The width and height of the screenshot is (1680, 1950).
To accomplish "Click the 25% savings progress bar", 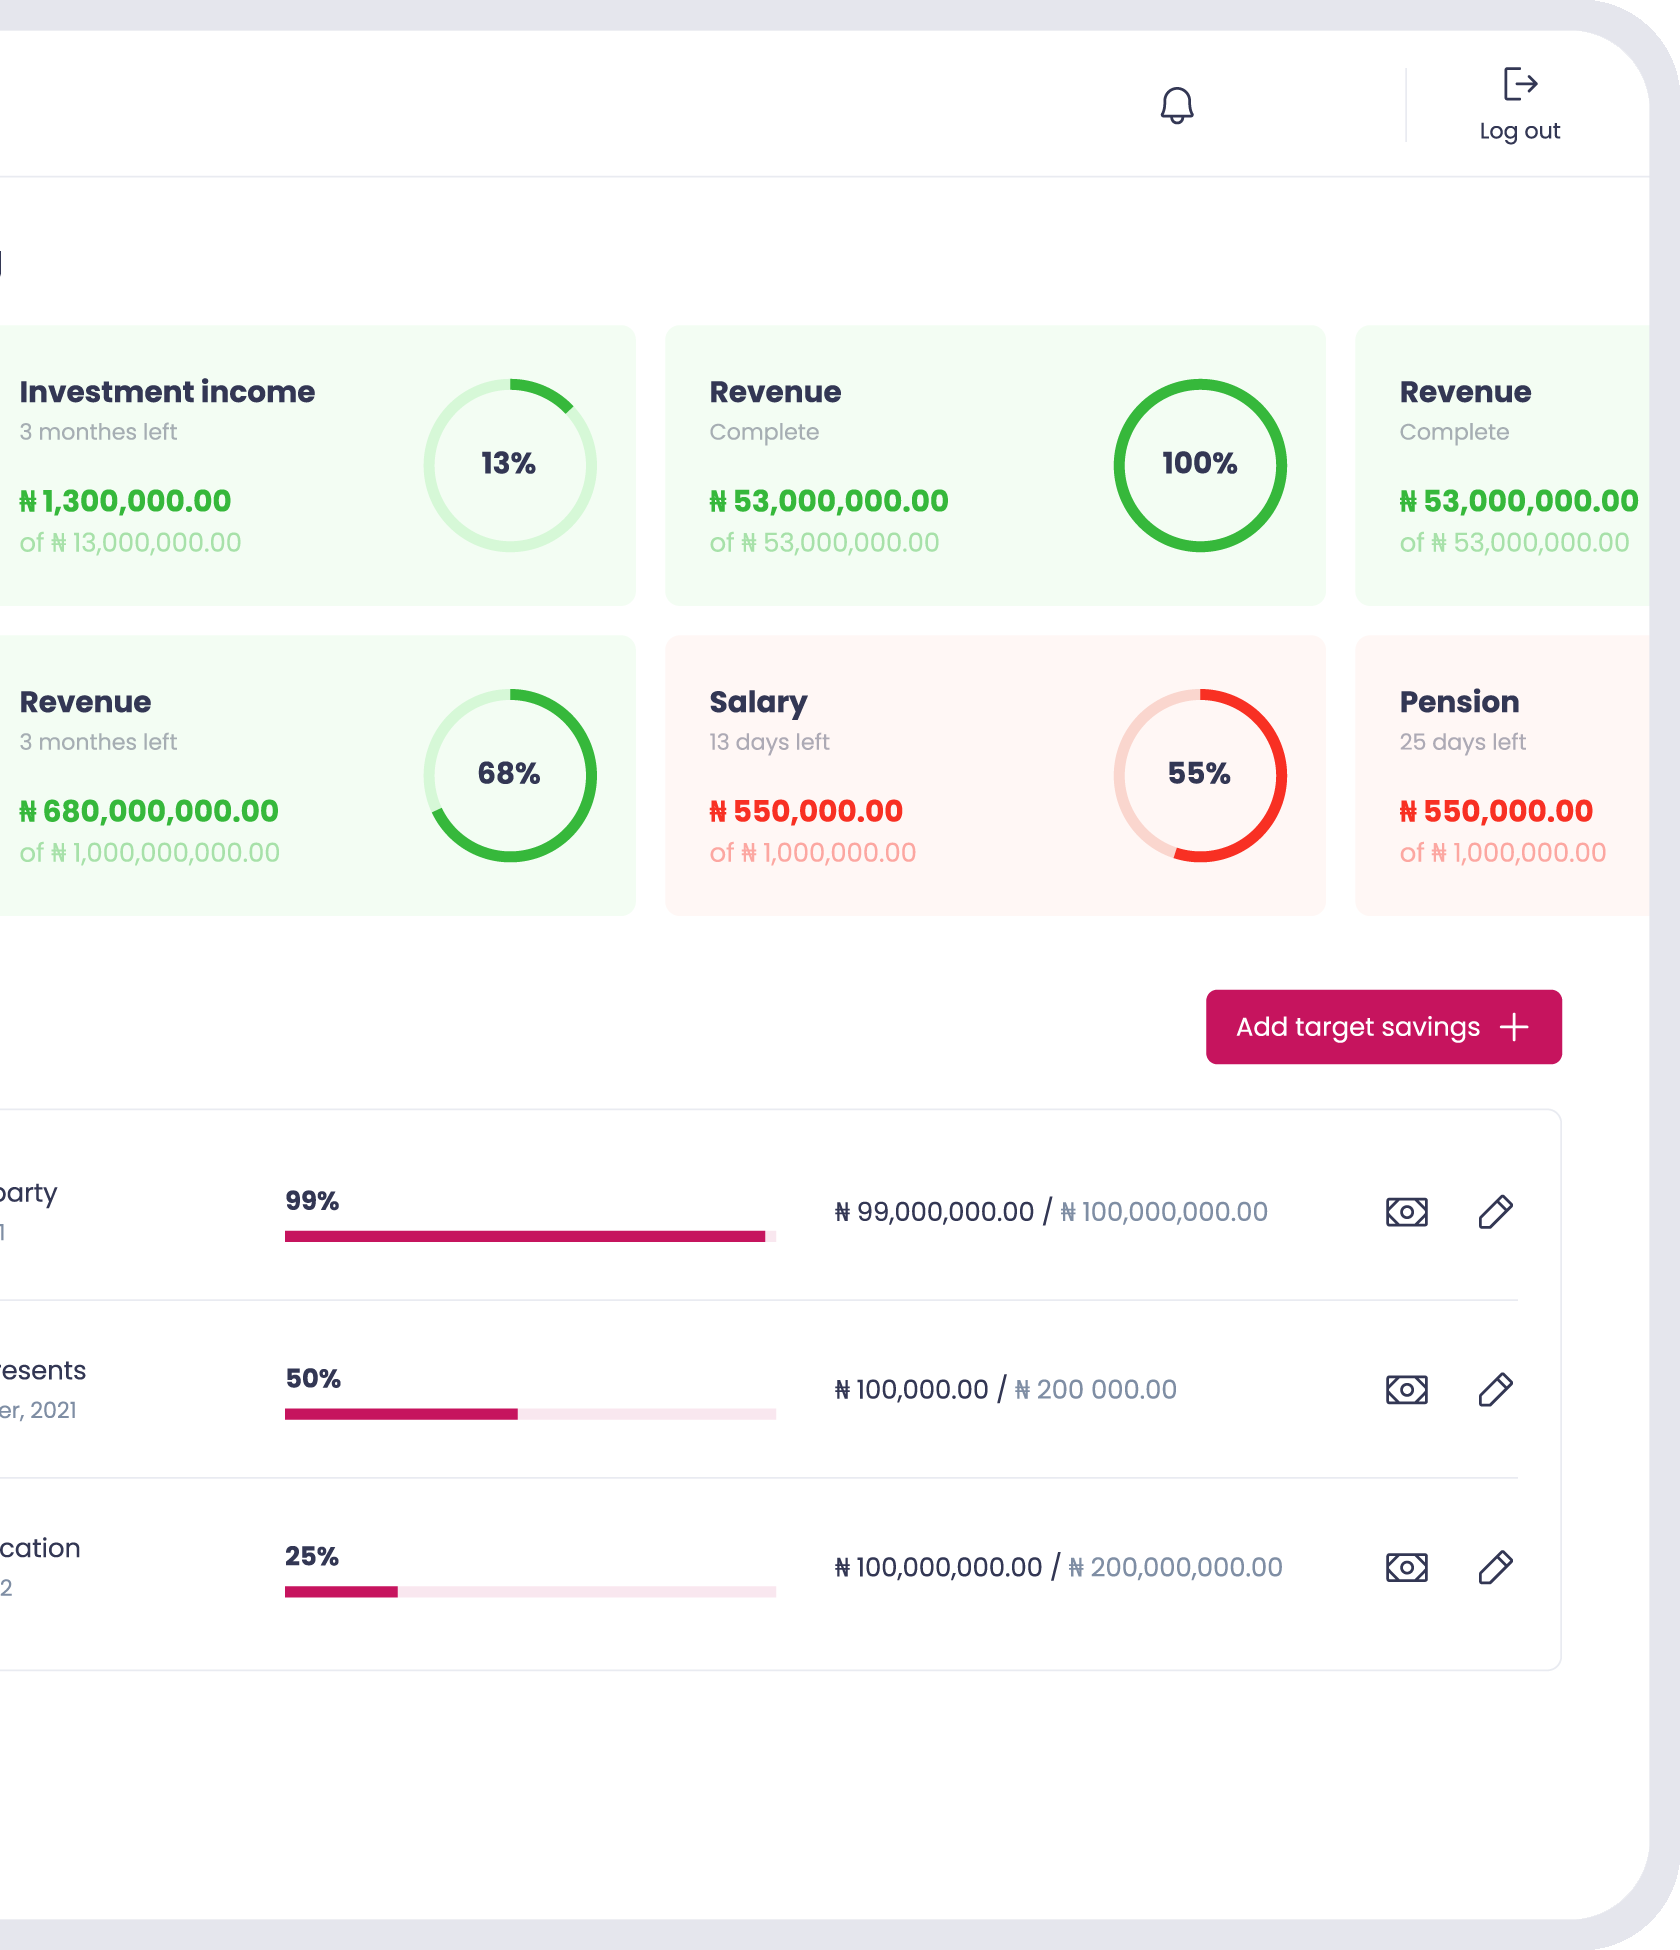I will (x=530, y=1593).
